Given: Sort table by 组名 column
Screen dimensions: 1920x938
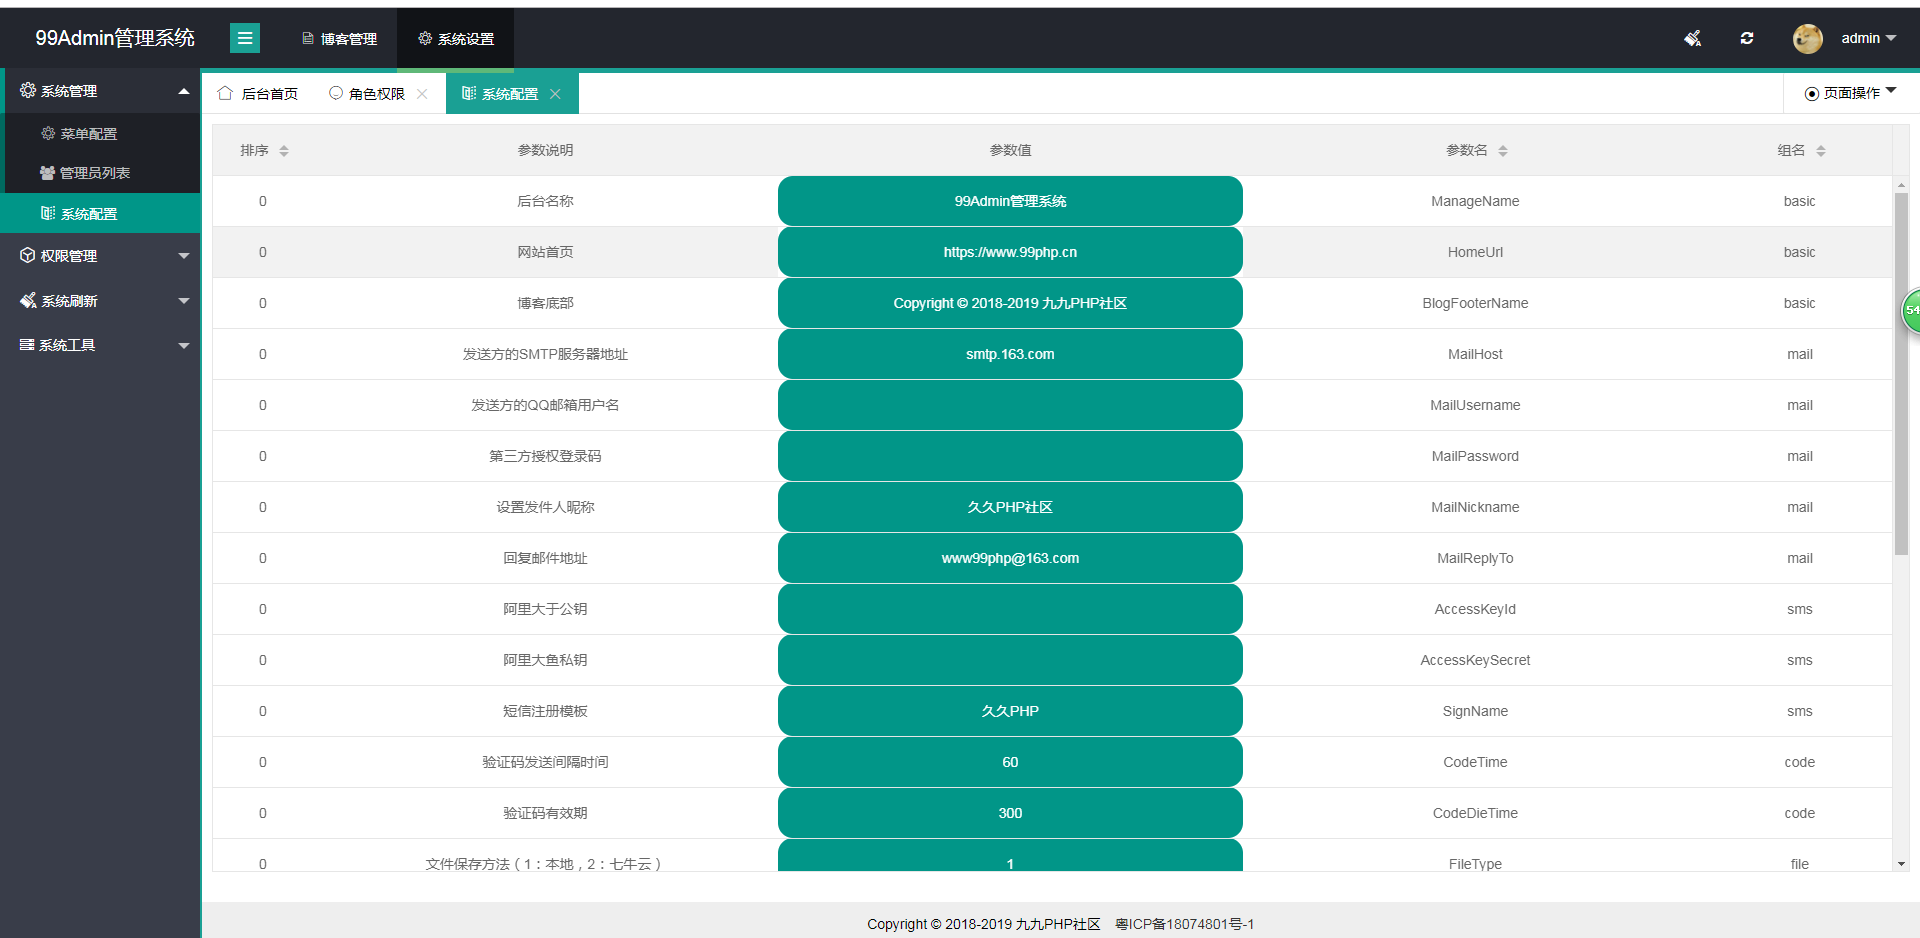Looking at the screenshot, I should [x=1820, y=150].
